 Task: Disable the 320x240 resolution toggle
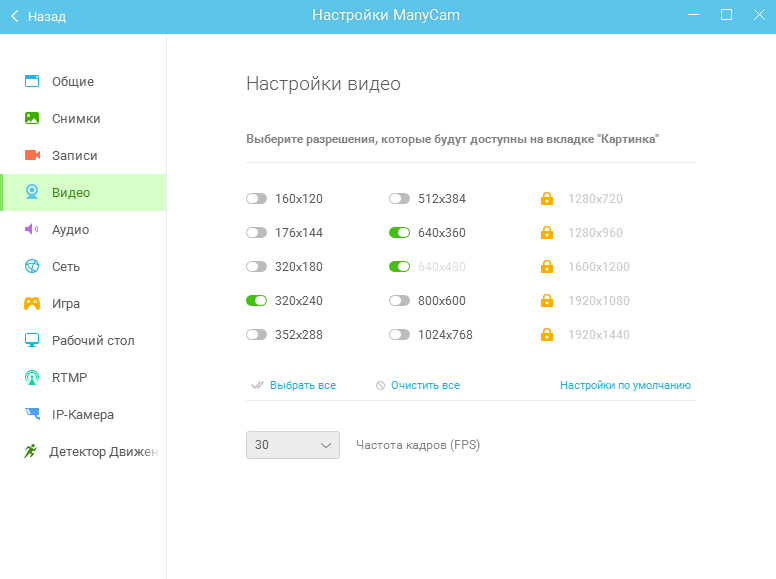coord(256,301)
